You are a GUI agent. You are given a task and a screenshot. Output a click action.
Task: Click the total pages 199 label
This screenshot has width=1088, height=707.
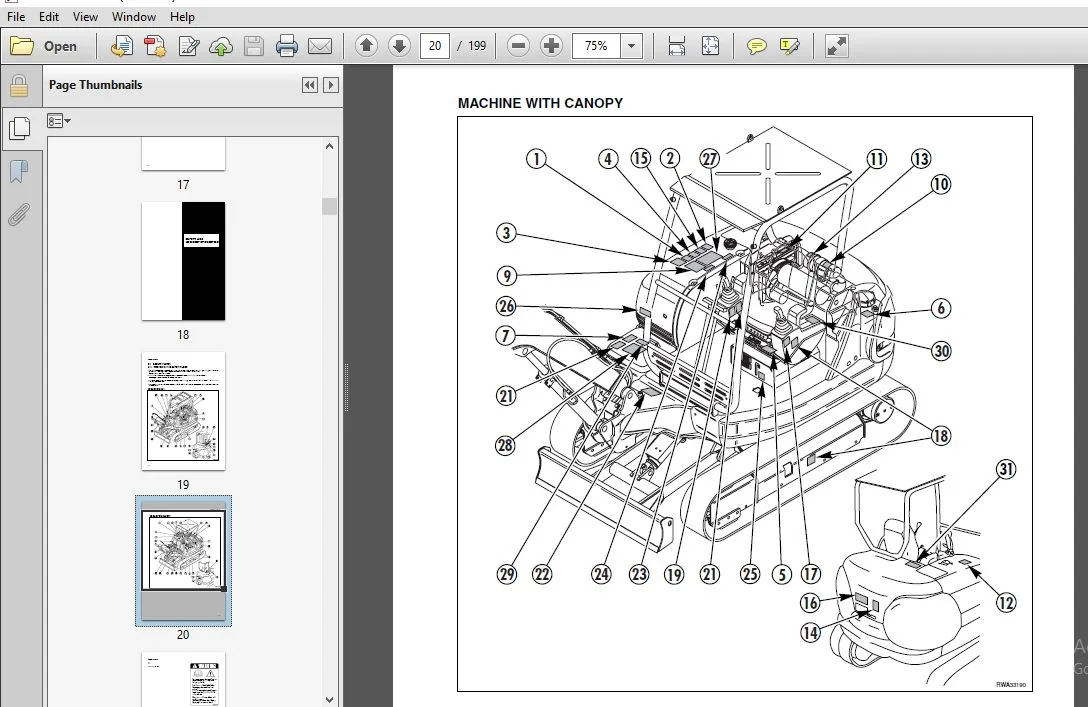pos(477,46)
